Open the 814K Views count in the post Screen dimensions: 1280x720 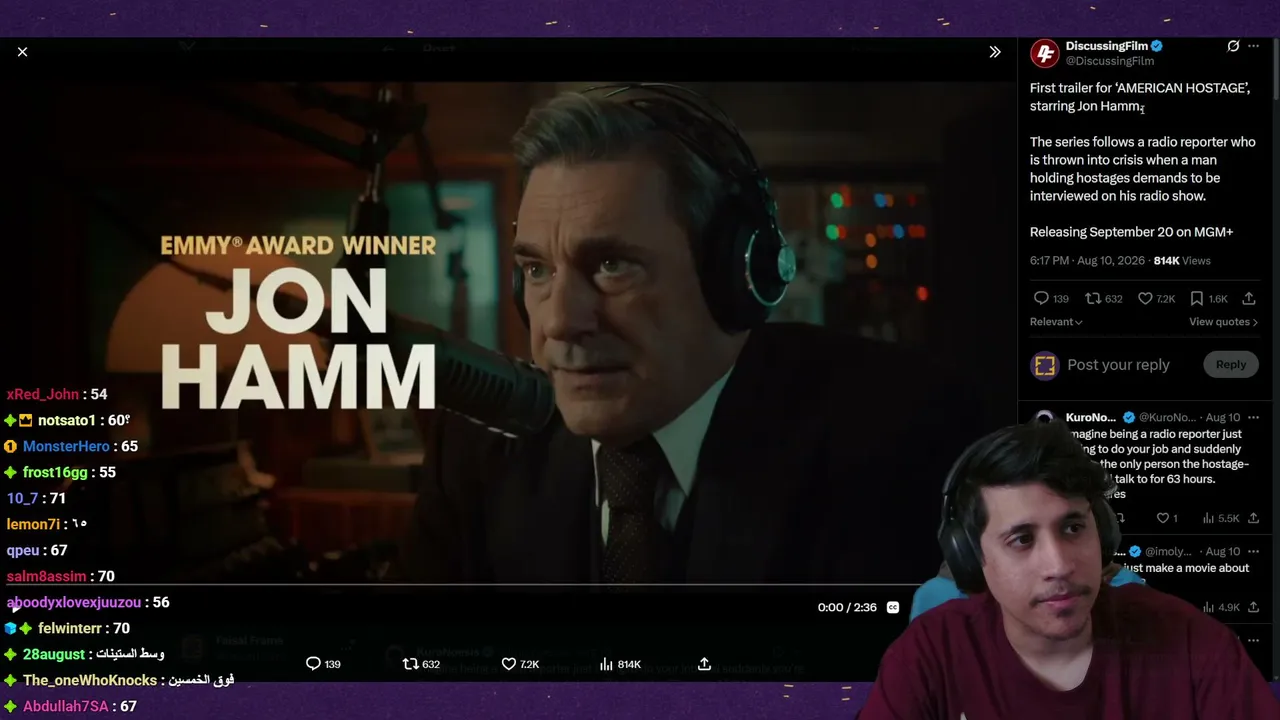(1182, 261)
